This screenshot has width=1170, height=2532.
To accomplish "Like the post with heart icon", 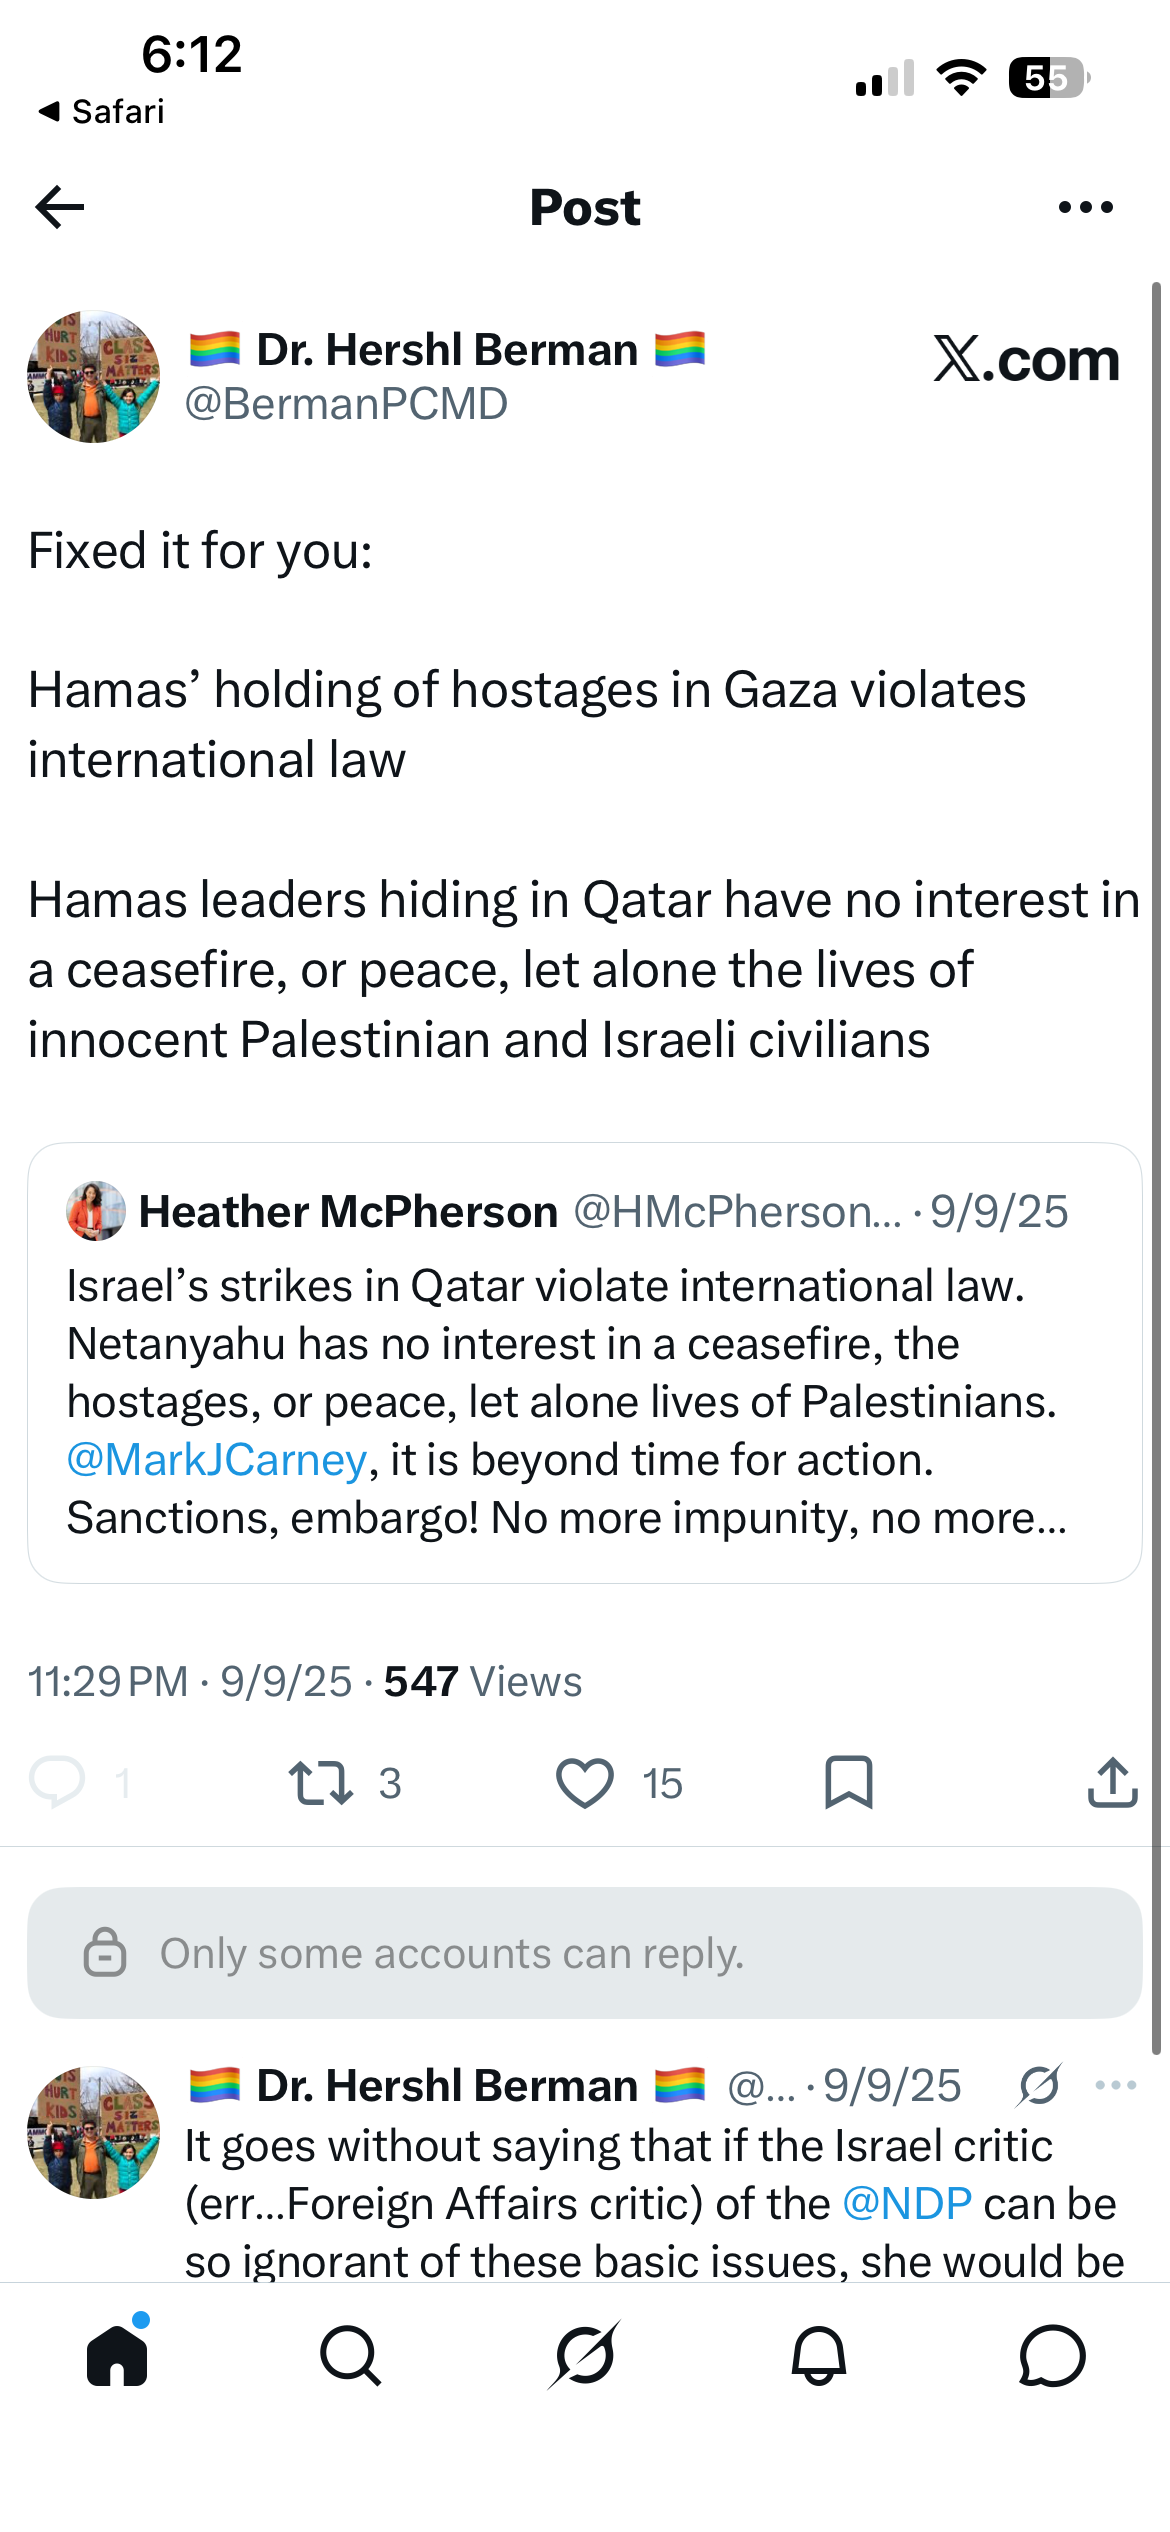I will (585, 1783).
